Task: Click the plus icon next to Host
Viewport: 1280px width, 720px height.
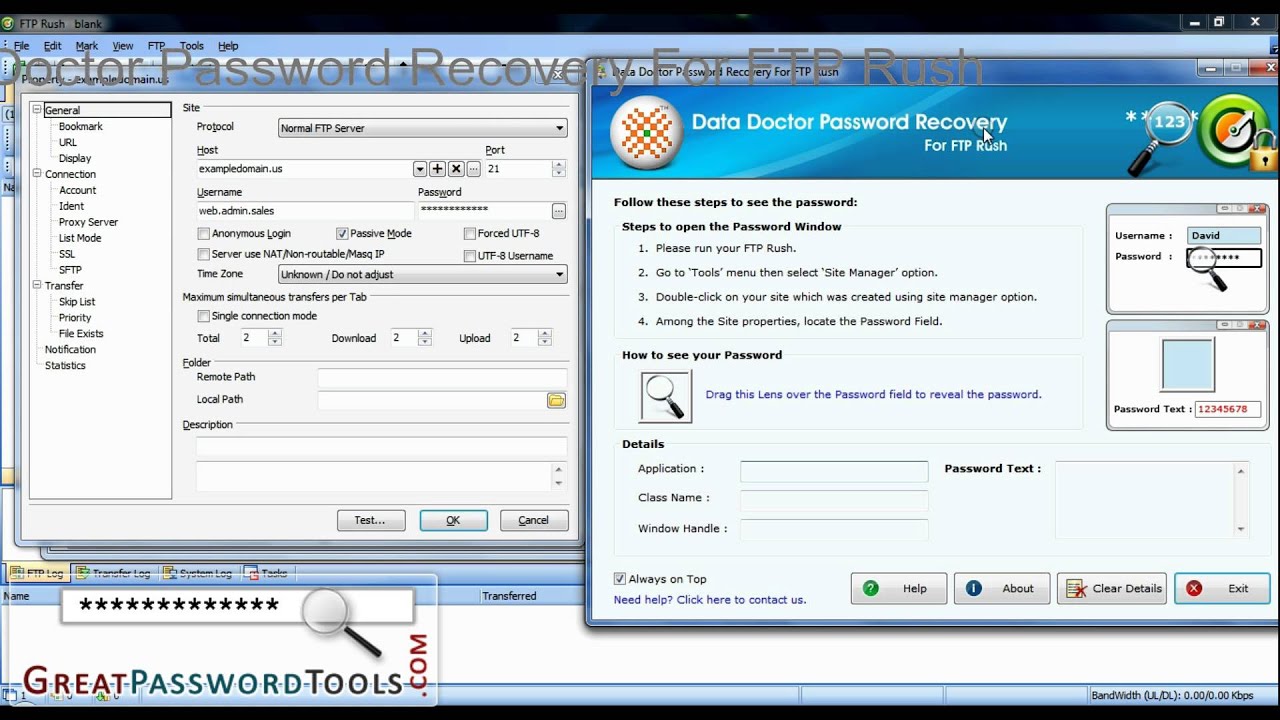Action: 438,169
